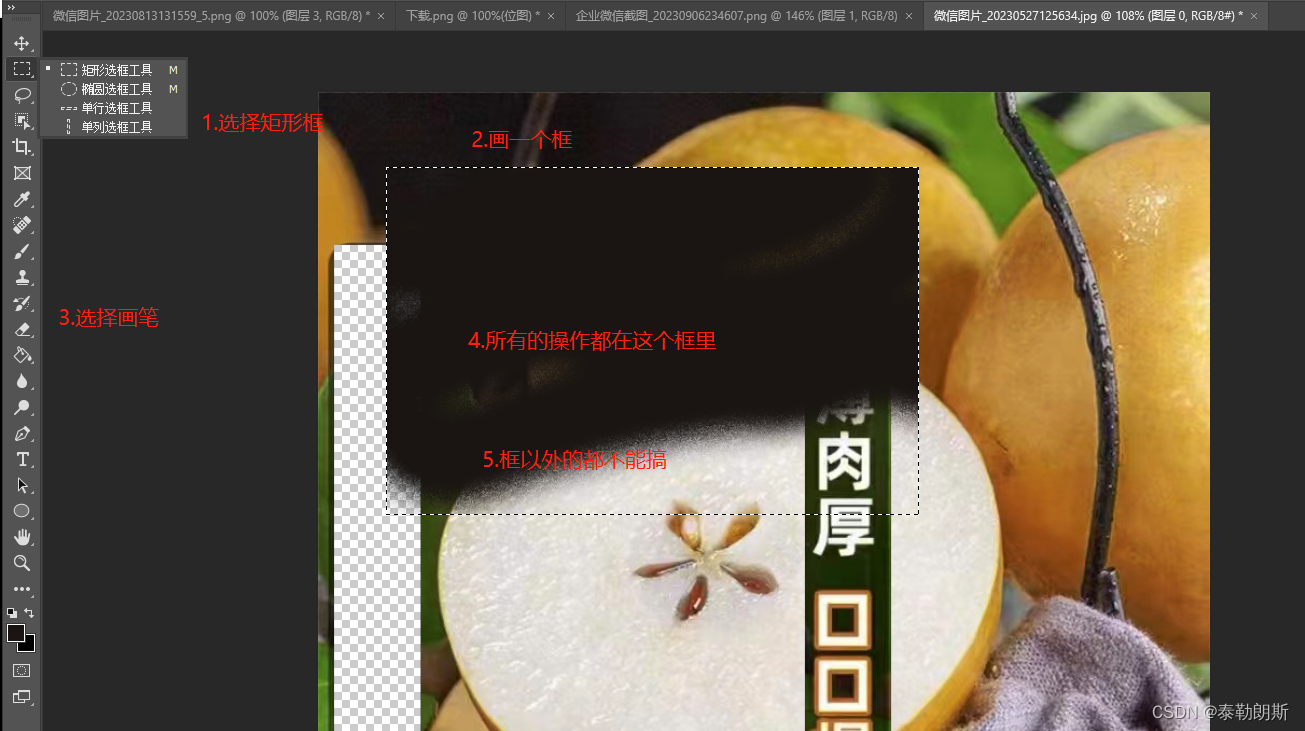Select the Spot Healing Brush tool
The image size is (1305, 731).
22,225
